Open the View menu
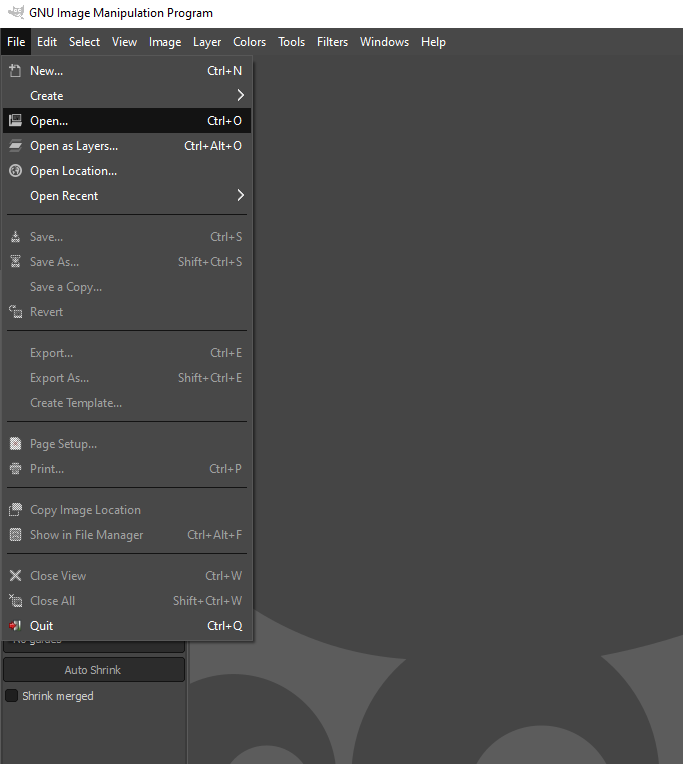Image resolution: width=683 pixels, height=764 pixels. [x=124, y=42]
